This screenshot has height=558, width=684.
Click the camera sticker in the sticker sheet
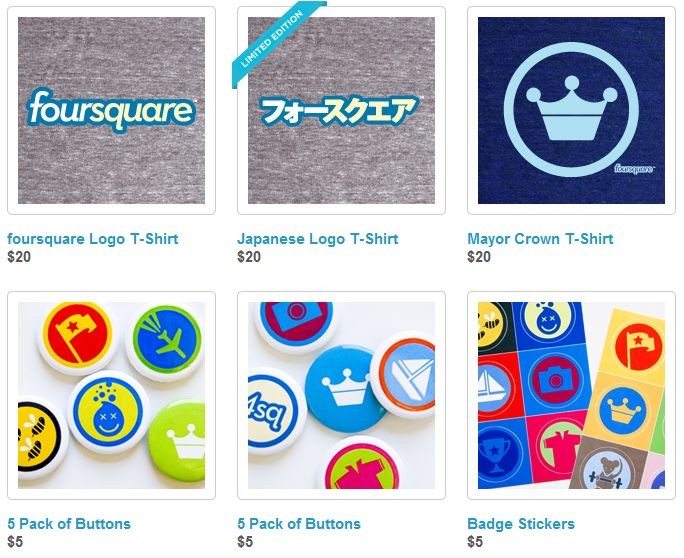(555, 380)
